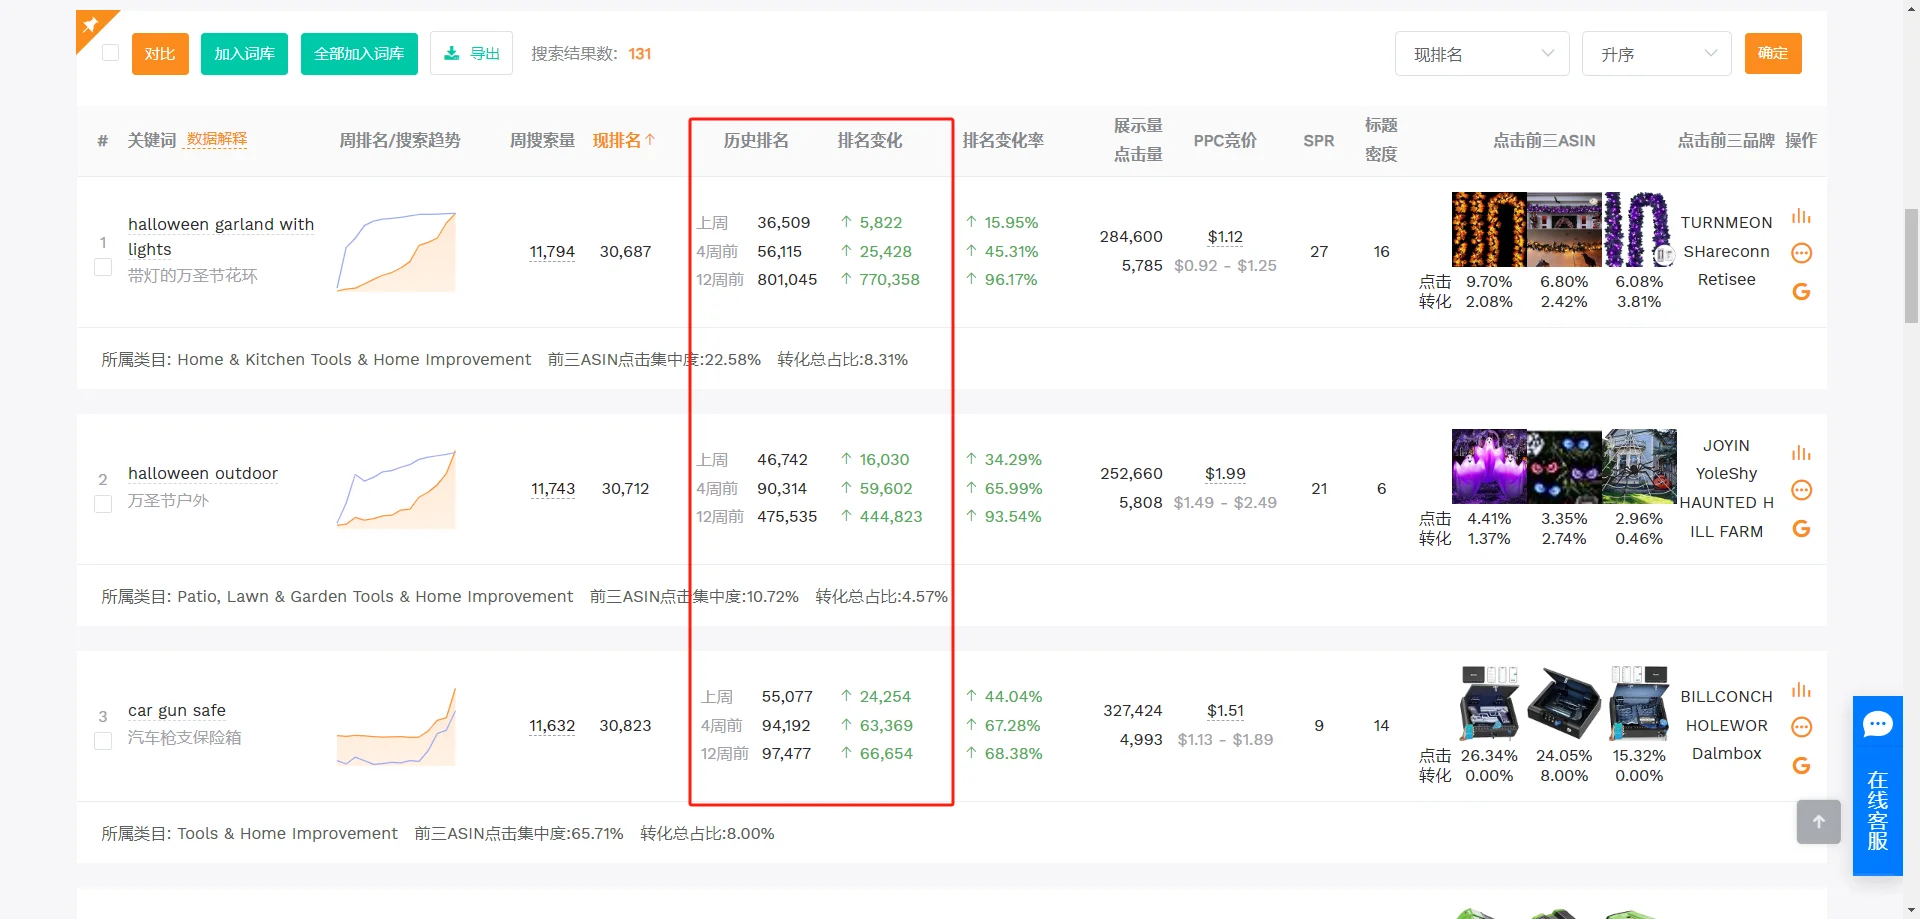Viewport: 1920px width, 919px height.
Task: Check the car gun safe row checkbox
Action: [x=102, y=741]
